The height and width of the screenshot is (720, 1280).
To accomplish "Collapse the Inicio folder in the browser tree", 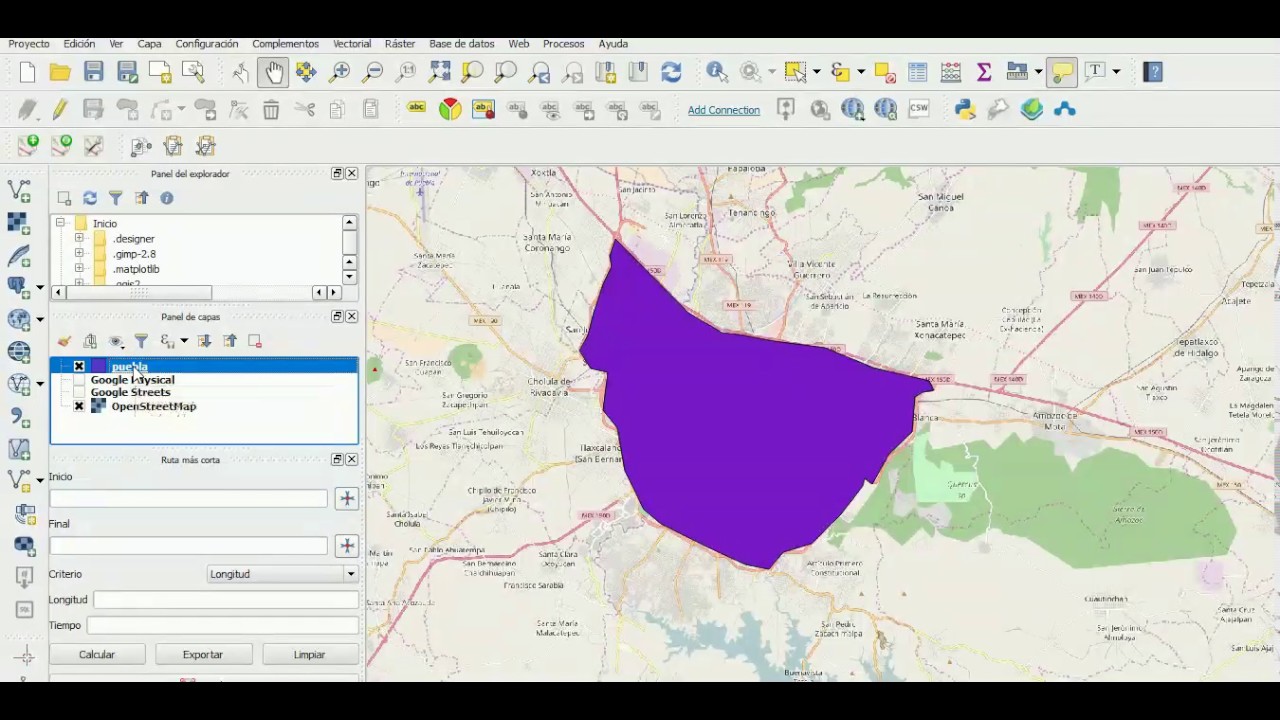I will 60,223.
